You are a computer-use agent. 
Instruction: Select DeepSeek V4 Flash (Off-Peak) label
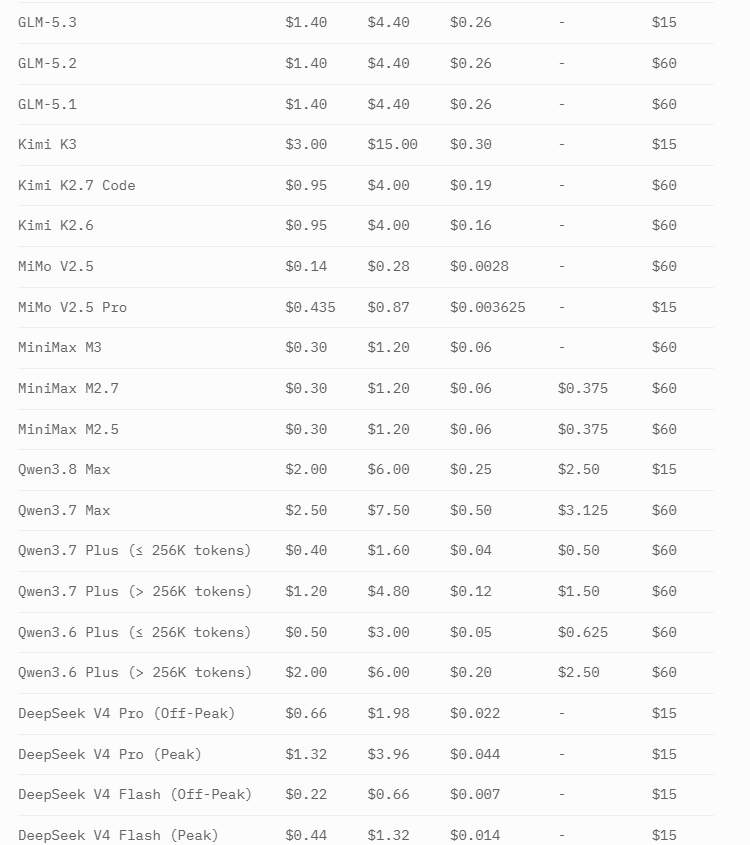pos(135,795)
